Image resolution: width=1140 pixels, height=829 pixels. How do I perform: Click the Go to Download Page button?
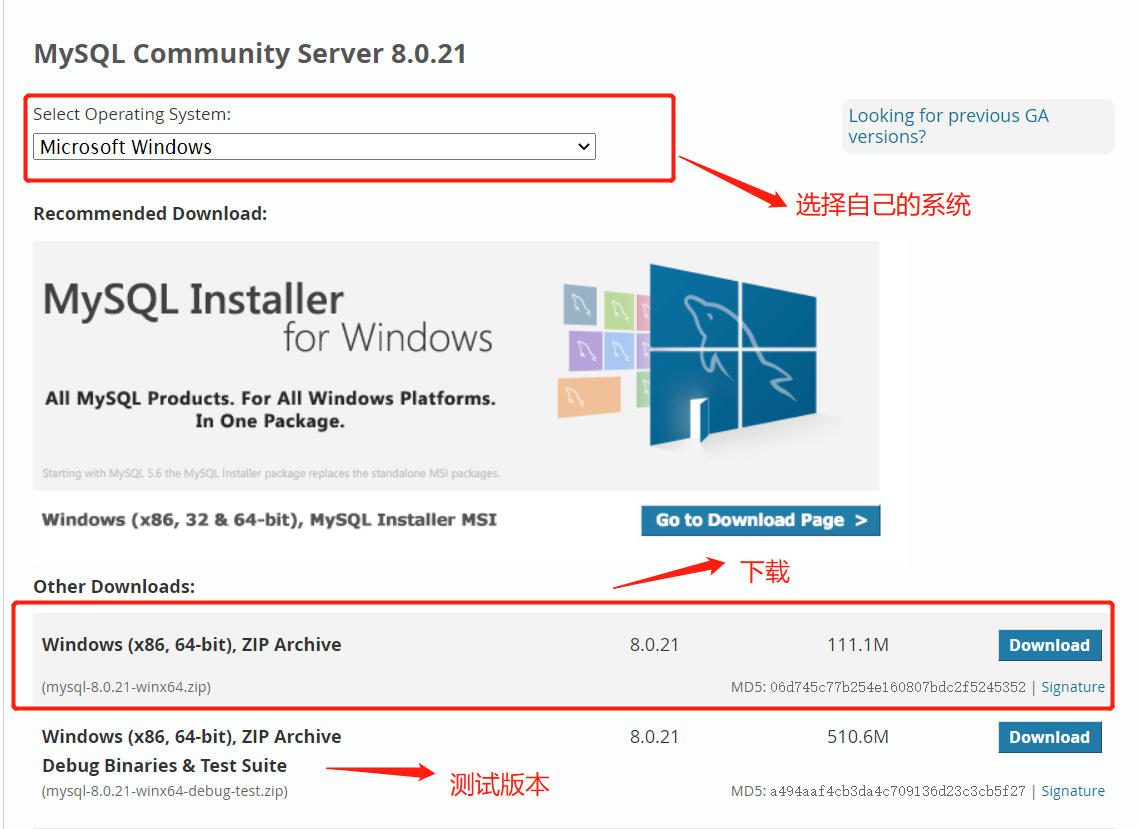(x=760, y=521)
